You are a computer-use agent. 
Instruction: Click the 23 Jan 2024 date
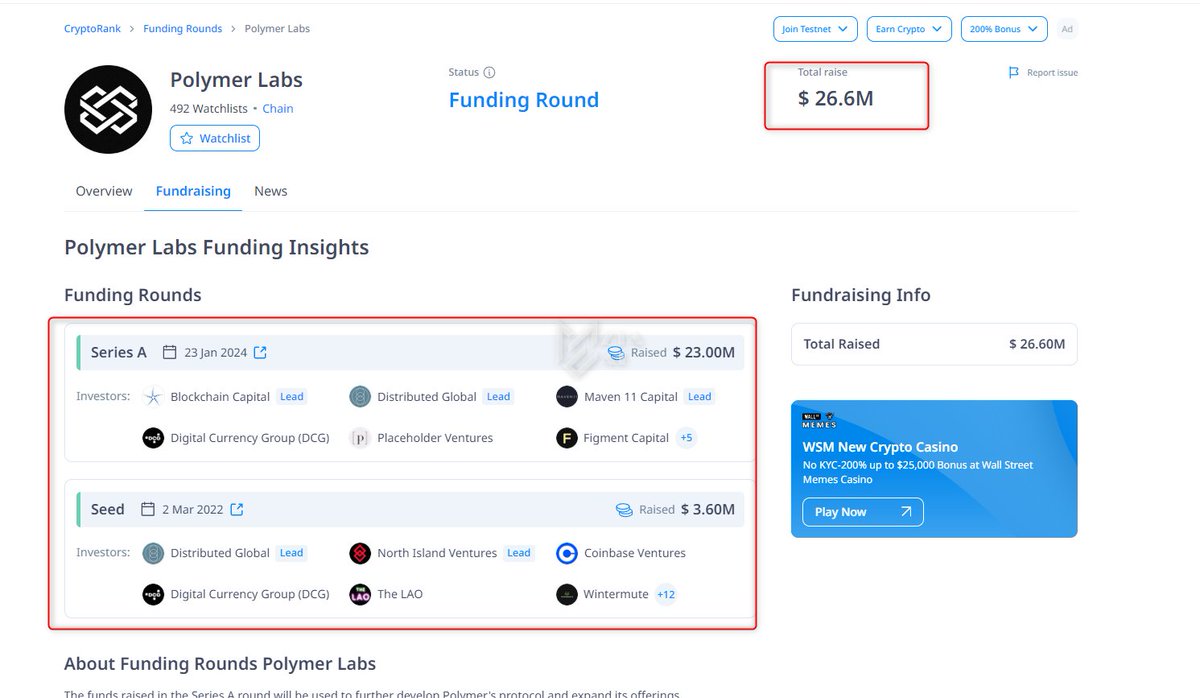215,352
